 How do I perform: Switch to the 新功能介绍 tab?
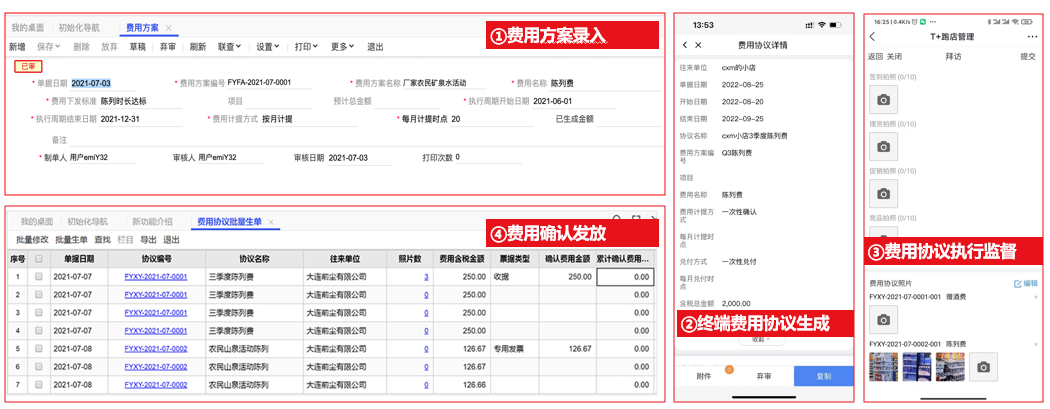point(152,222)
